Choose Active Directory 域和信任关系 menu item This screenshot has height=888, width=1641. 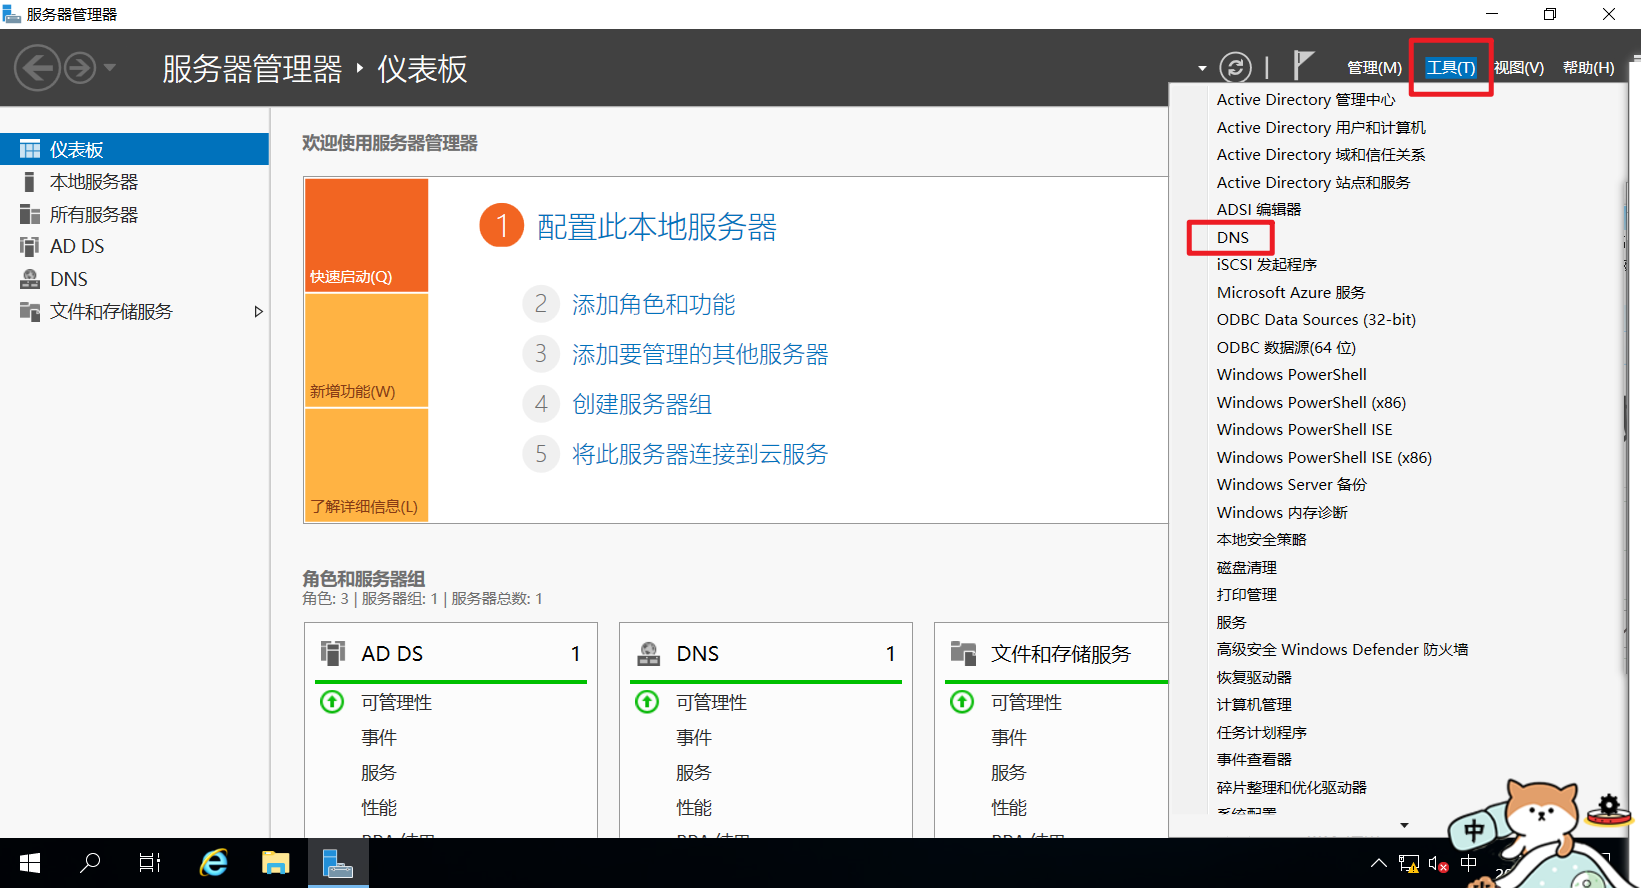coord(1321,155)
